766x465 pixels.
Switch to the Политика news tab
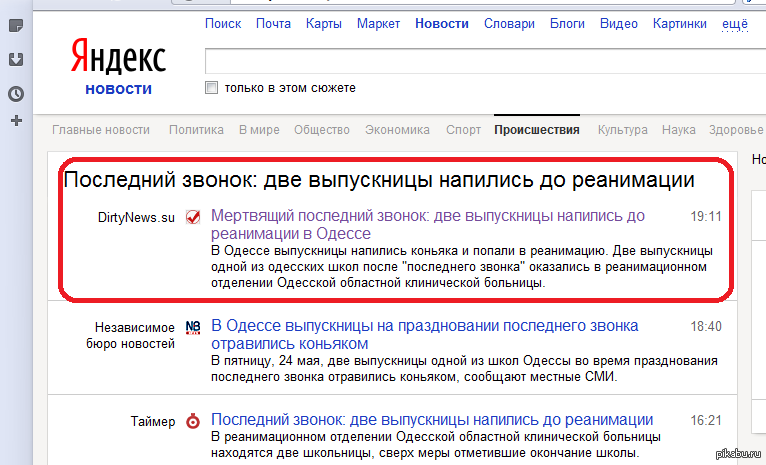196,129
